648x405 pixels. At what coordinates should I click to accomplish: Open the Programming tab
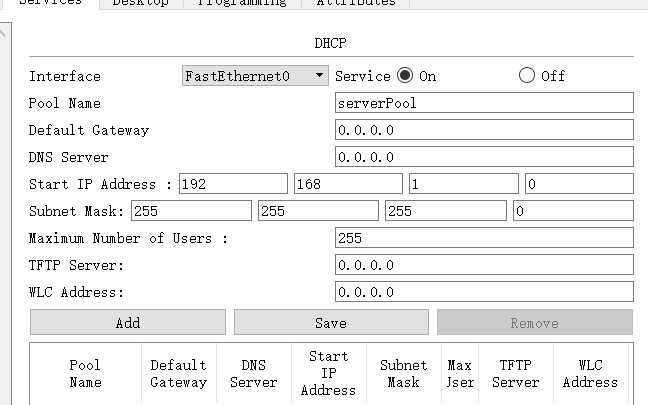[x=241, y=3]
